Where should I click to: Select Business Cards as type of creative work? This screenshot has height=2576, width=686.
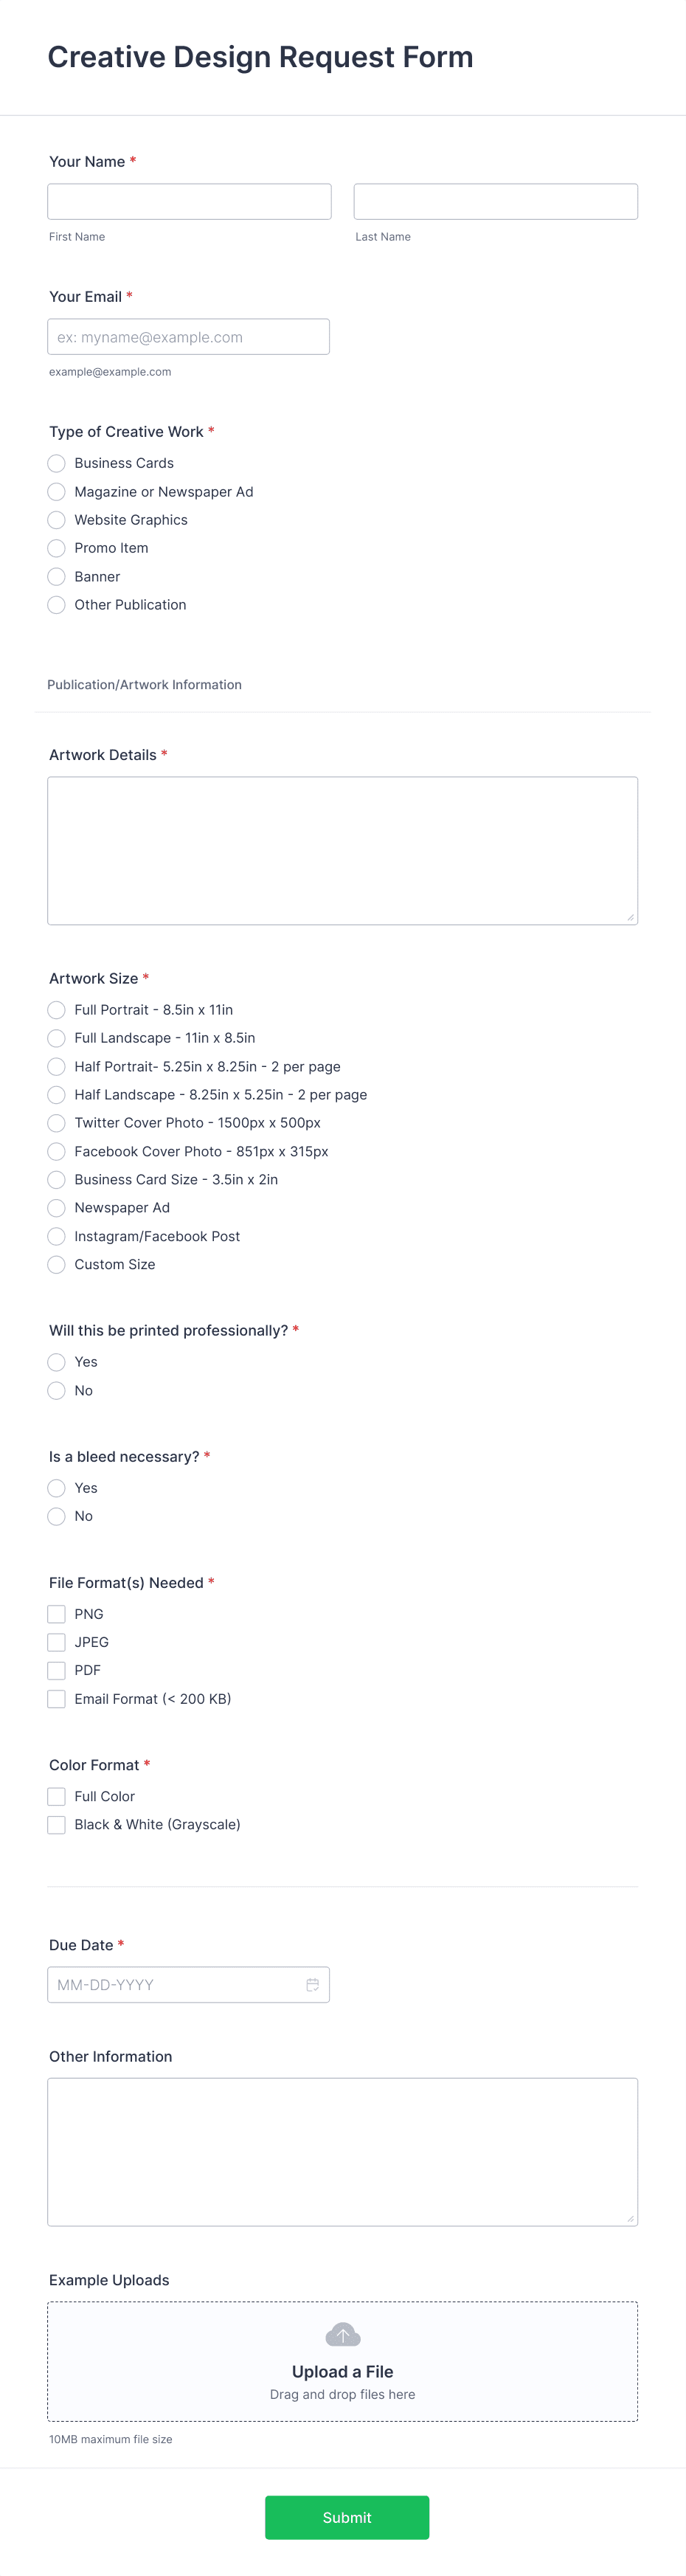[56, 463]
